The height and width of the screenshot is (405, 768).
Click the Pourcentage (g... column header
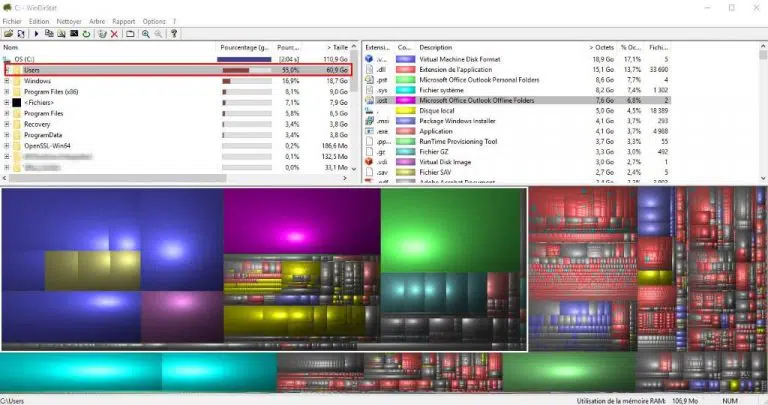(244, 48)
